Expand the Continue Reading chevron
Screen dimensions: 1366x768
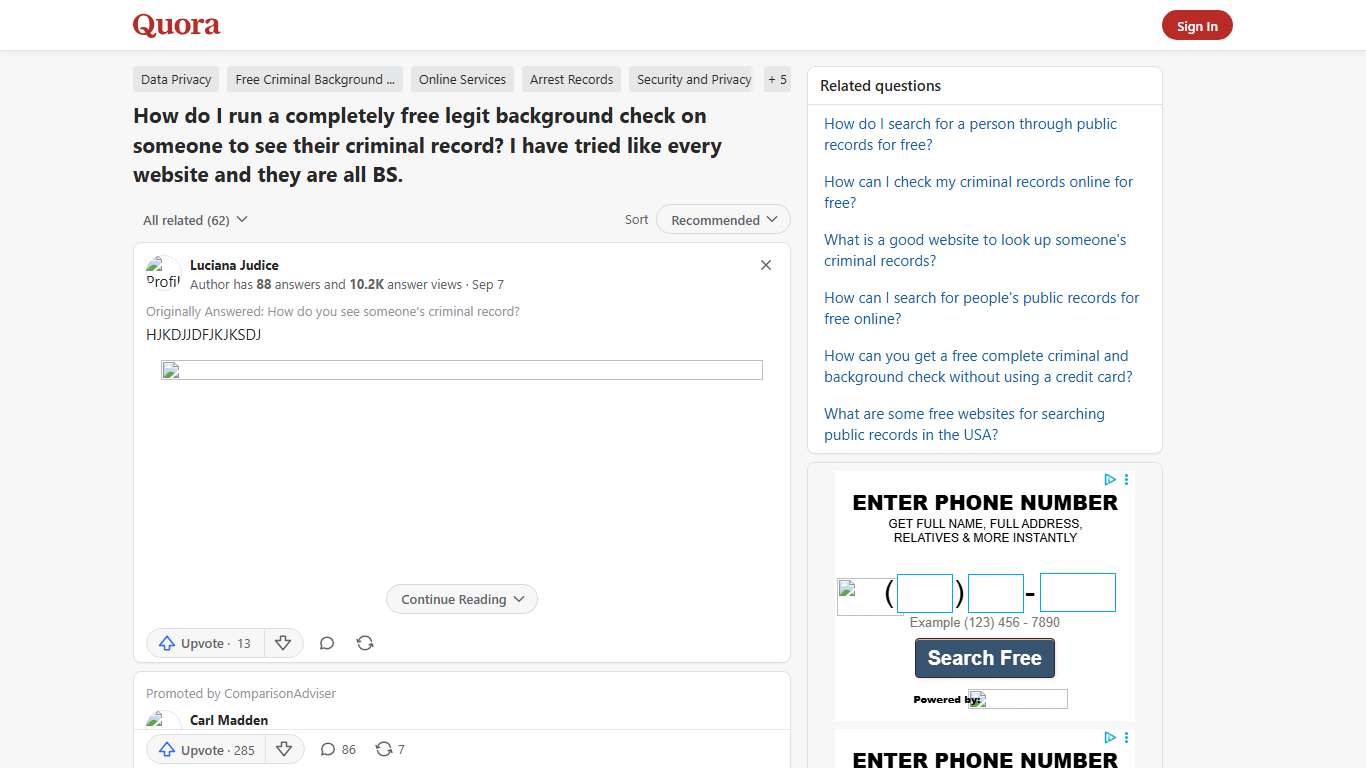[x=518, y=599]
